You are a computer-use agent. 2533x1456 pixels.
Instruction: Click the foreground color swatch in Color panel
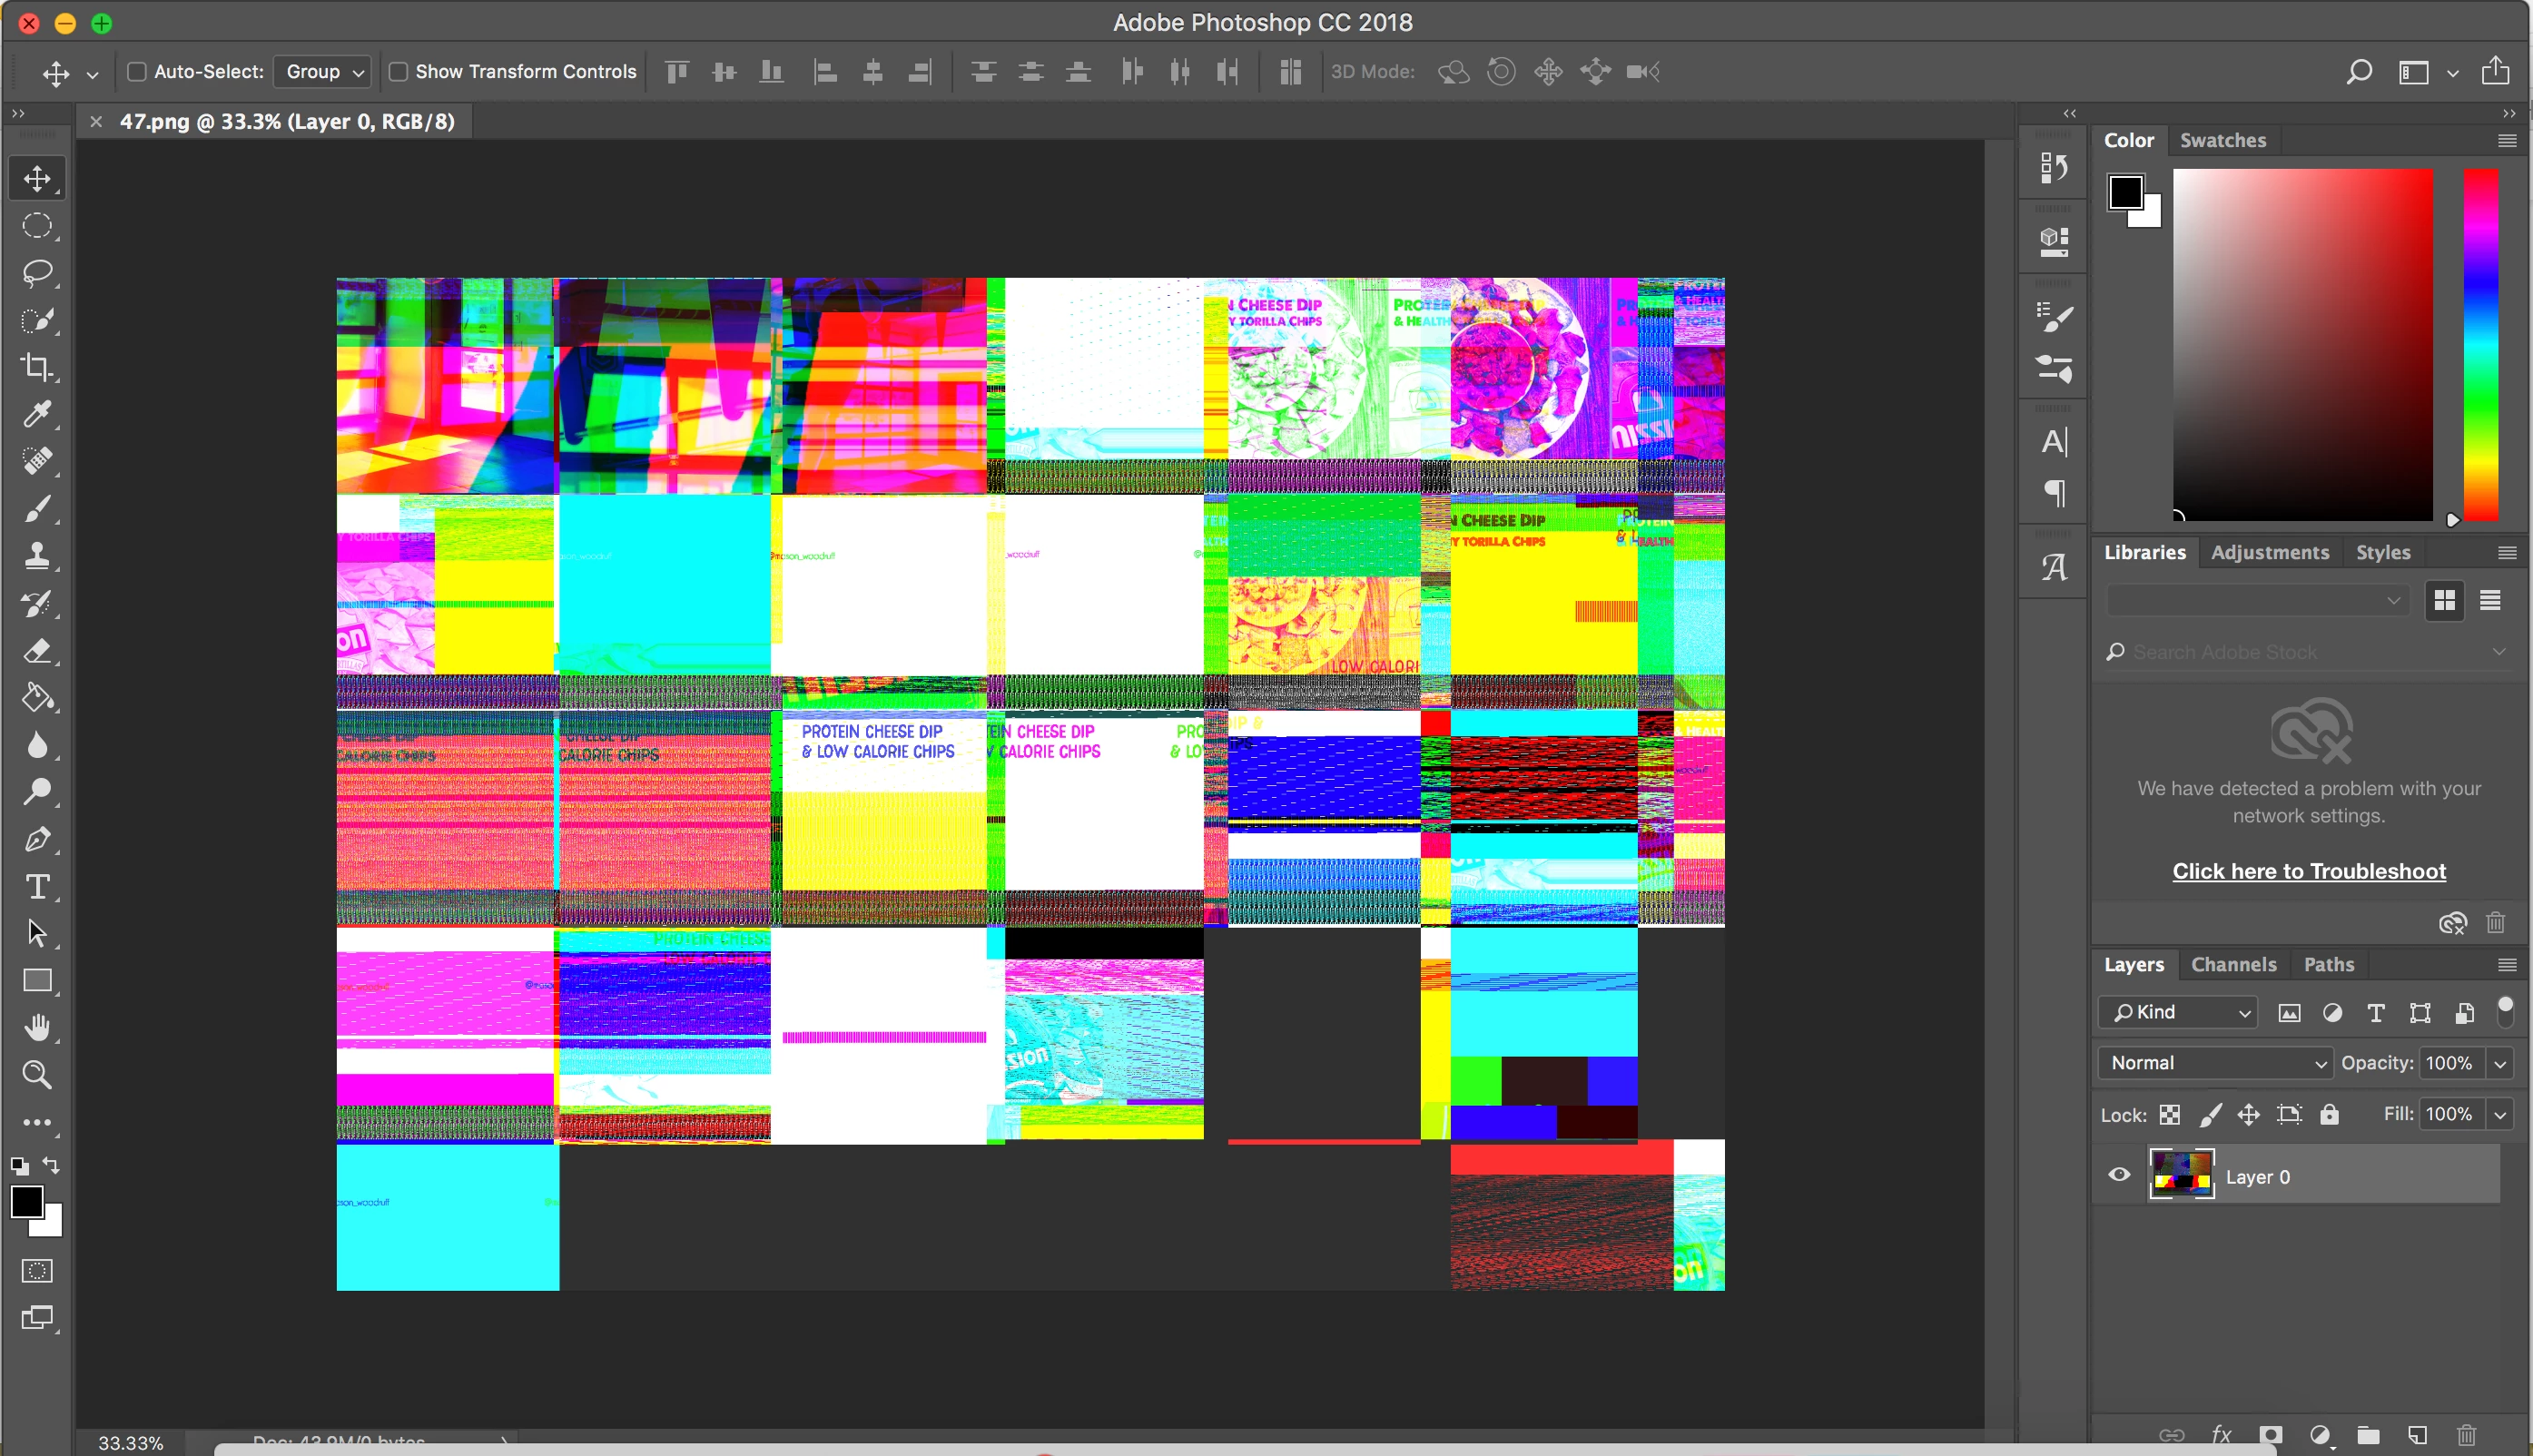(x=2125, y=192)
